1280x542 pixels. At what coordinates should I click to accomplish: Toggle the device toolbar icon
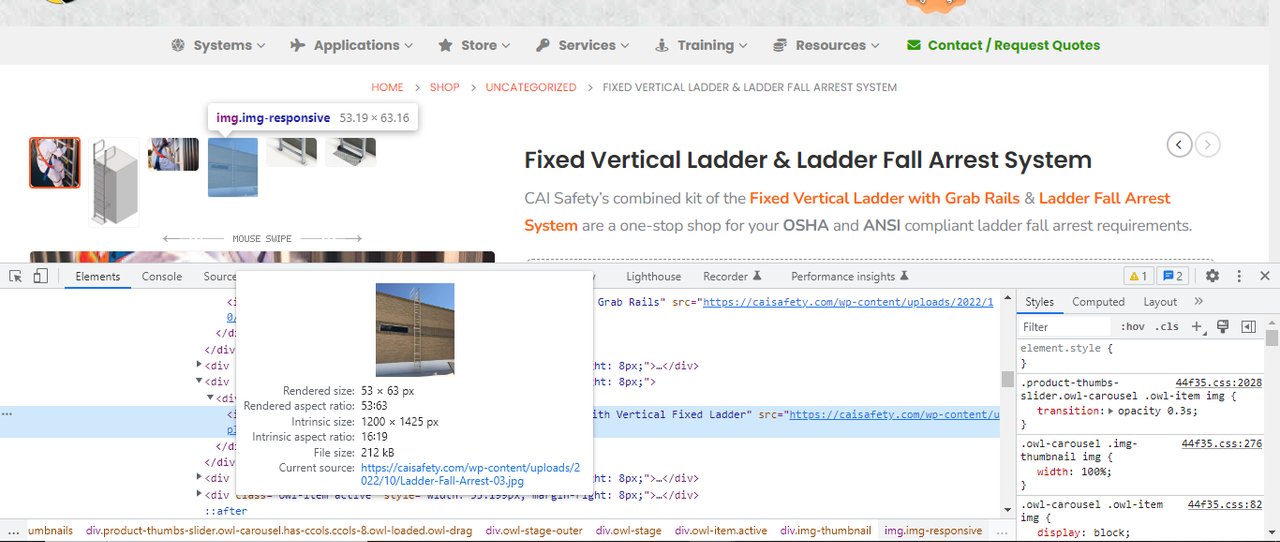coord(41,276)
